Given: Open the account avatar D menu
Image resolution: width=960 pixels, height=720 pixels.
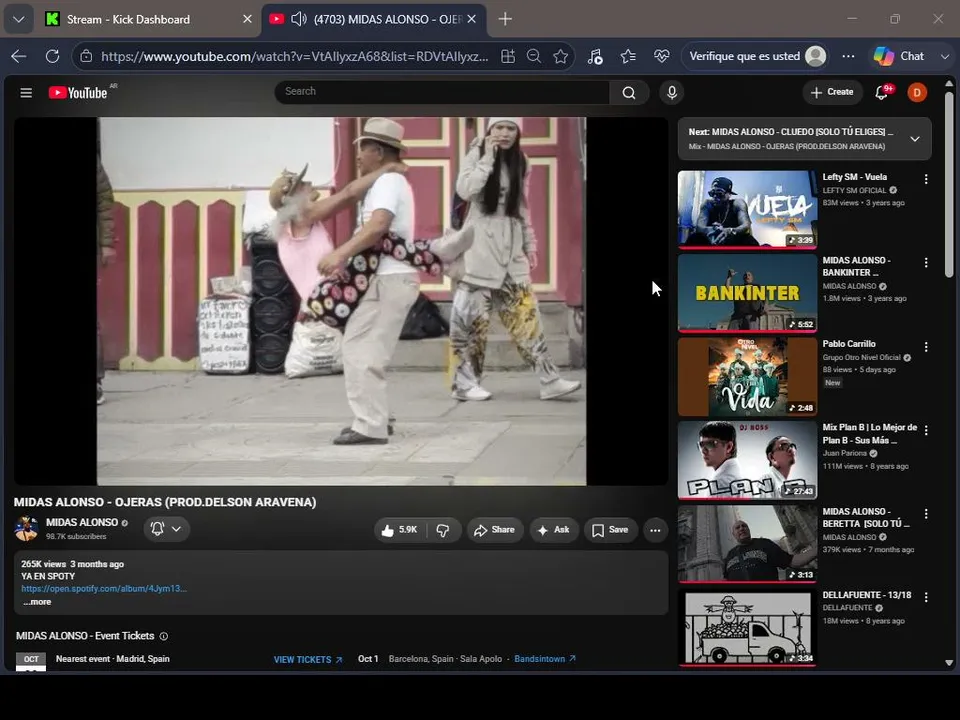Looking at the screenshot, I should 917,92.
